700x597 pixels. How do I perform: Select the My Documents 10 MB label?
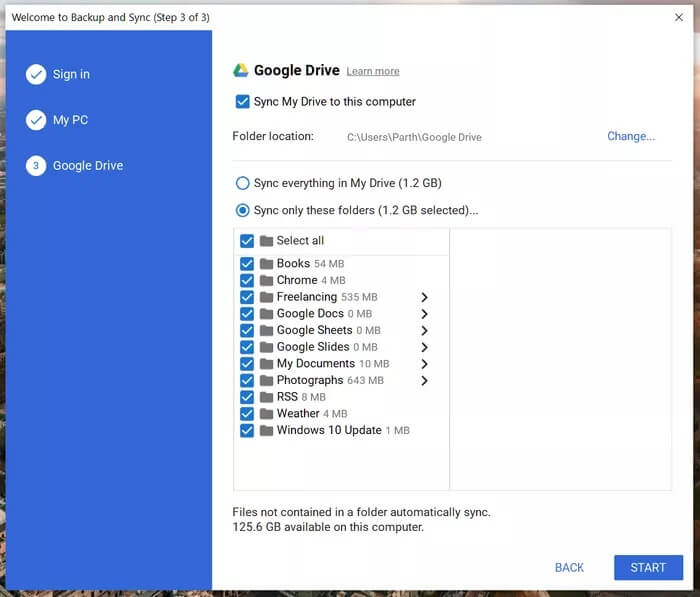click(x=333, y=363)
